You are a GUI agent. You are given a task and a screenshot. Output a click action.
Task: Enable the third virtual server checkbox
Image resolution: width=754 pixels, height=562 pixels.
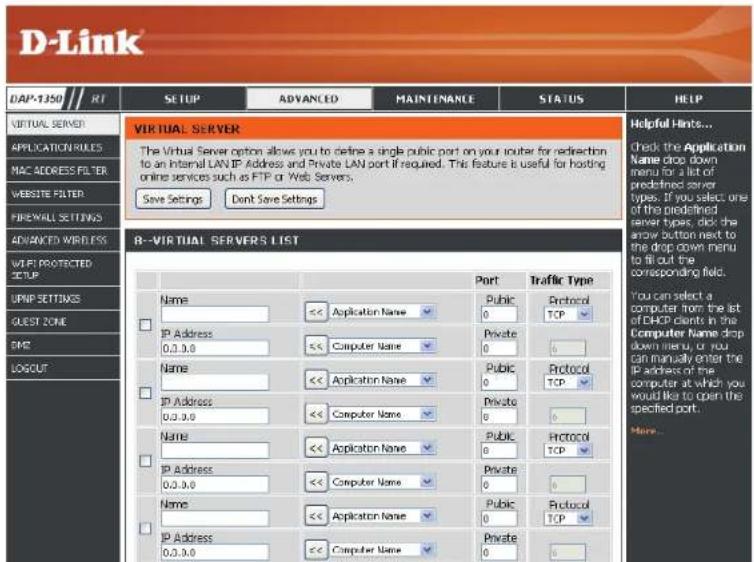click(x=145, y=461)
